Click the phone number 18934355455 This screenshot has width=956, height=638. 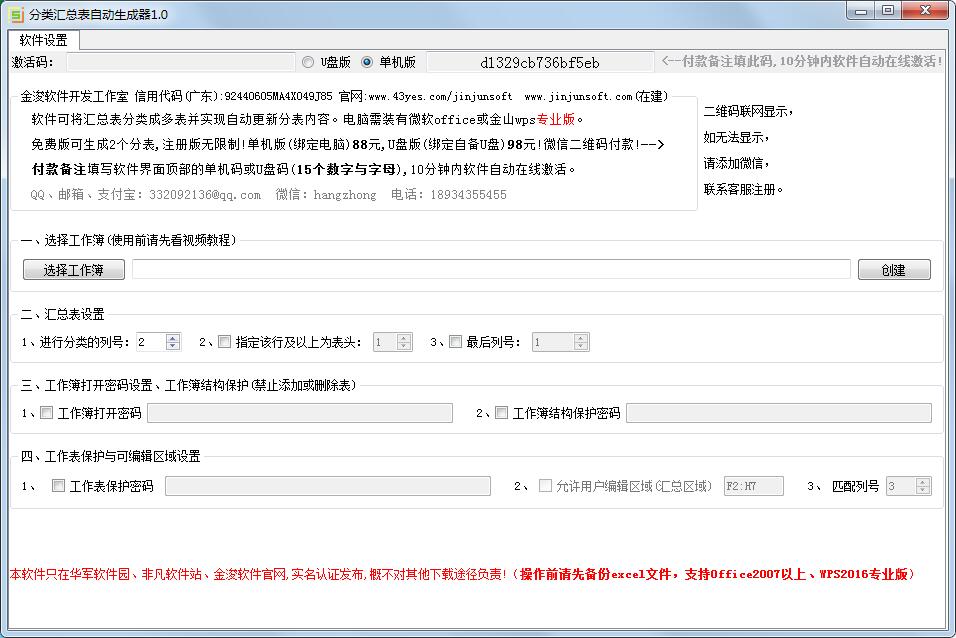pyautogui.click(x=468, y=195)
